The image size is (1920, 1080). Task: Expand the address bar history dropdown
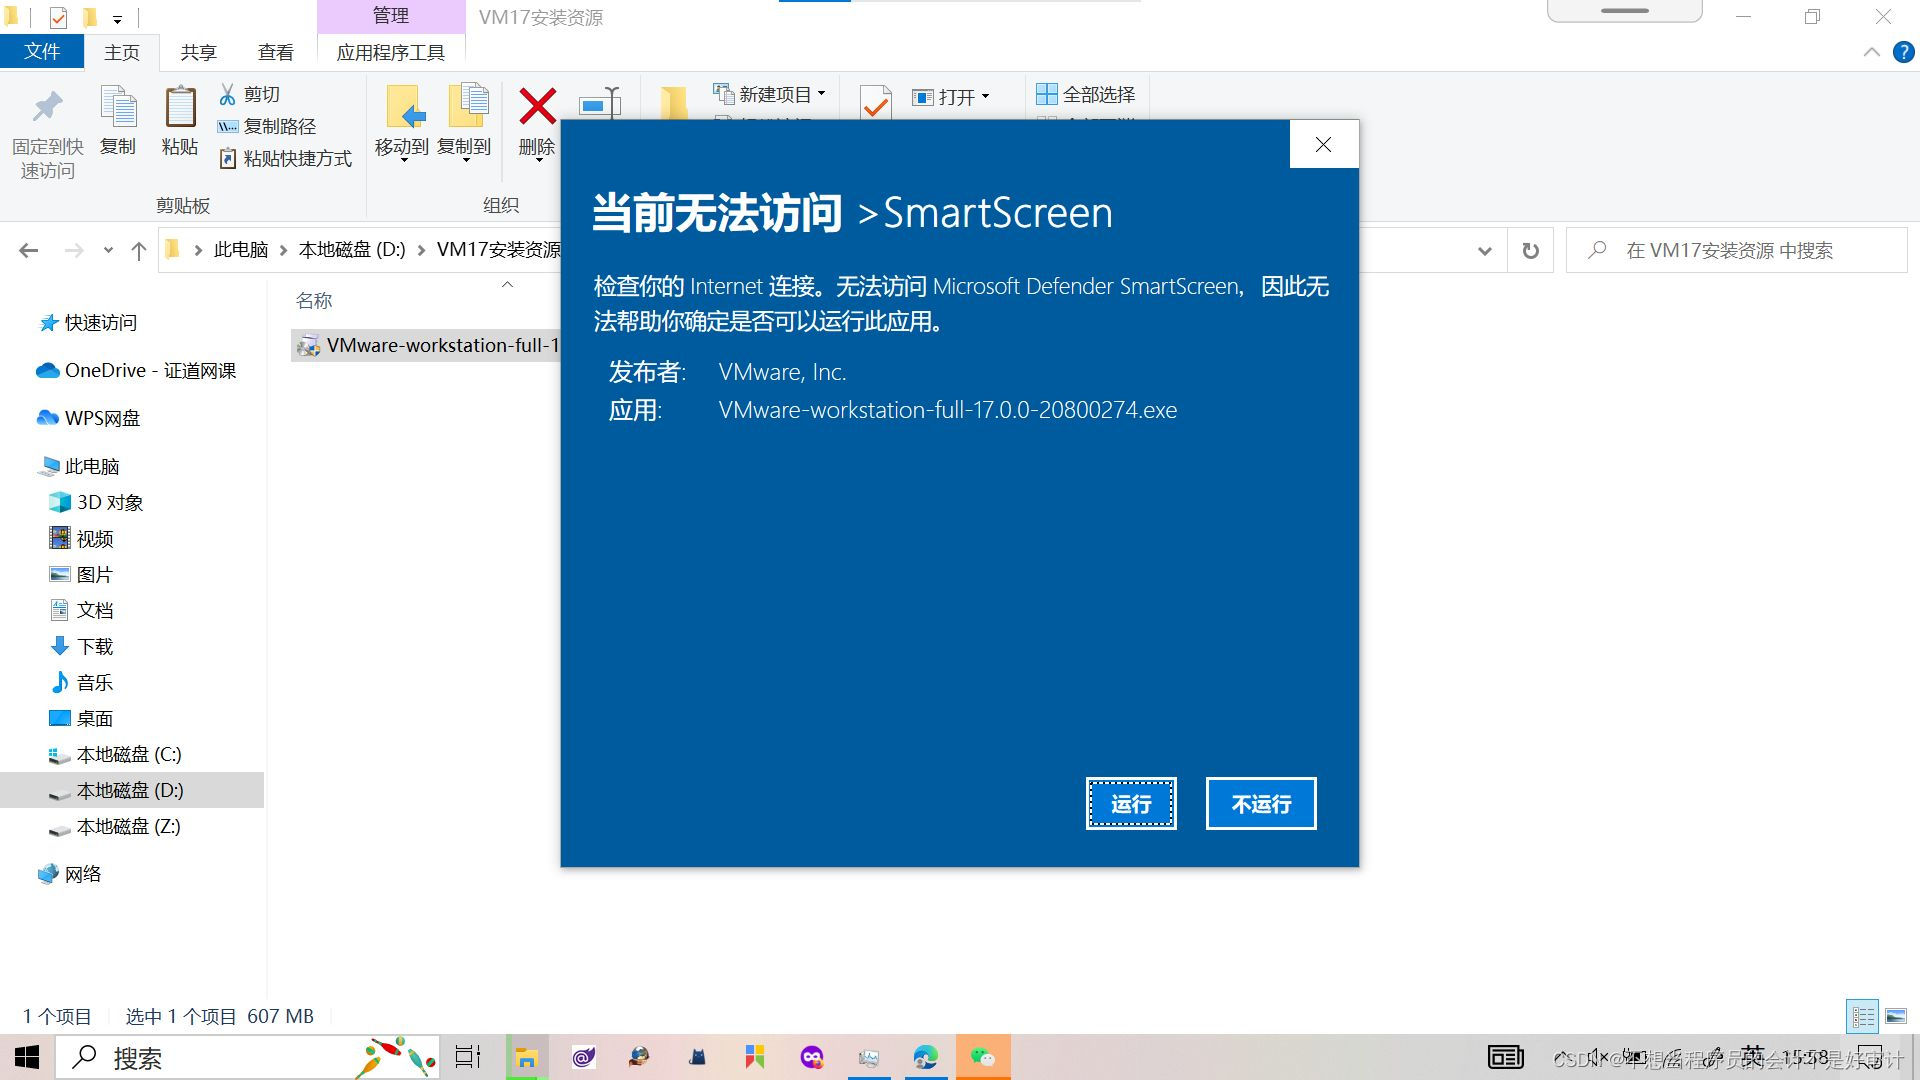click(x=1485, y=251)
